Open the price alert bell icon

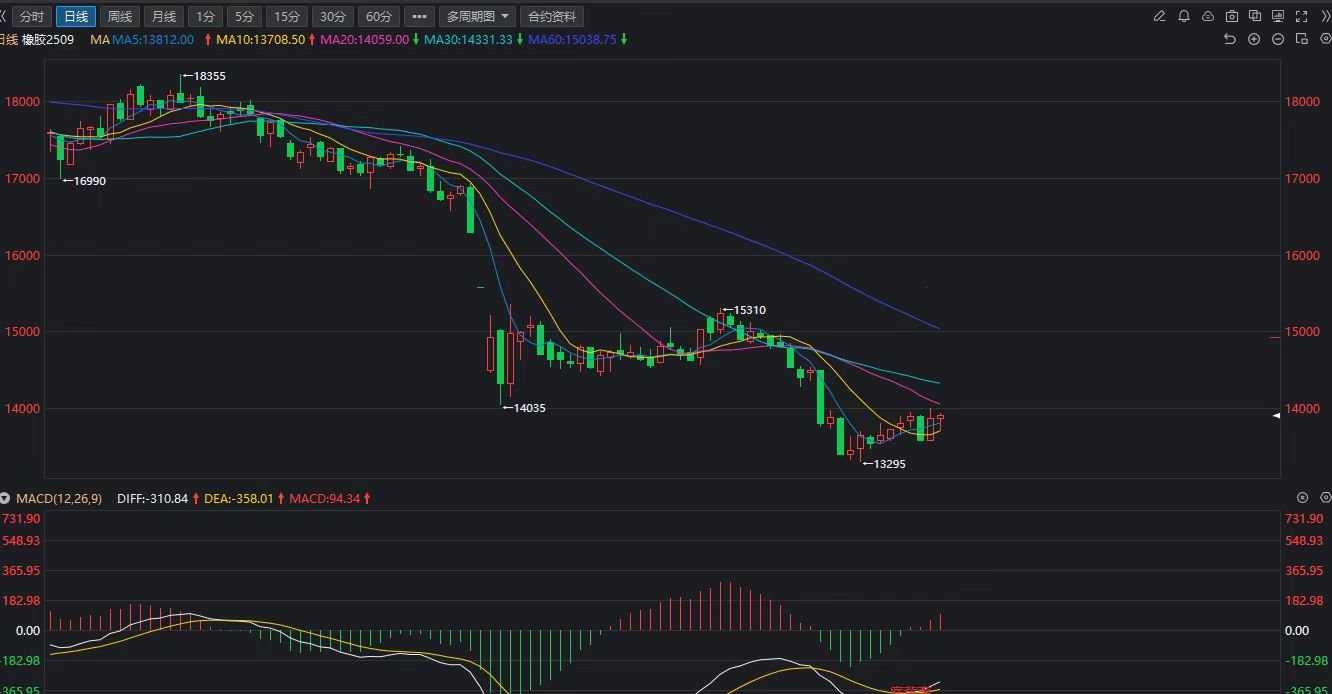coord(1184,16)
